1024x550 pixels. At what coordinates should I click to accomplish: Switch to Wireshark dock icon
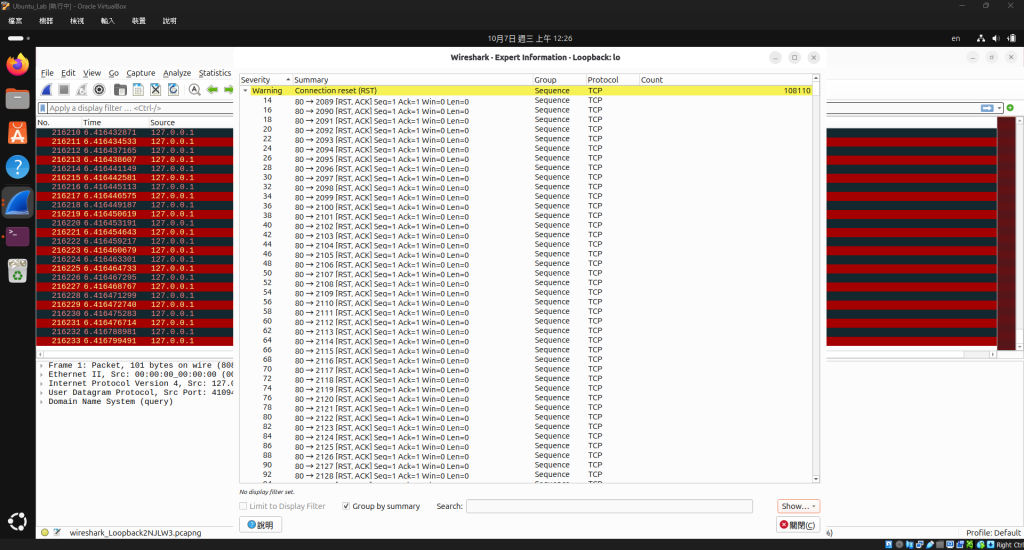click(x=18, y=202)
